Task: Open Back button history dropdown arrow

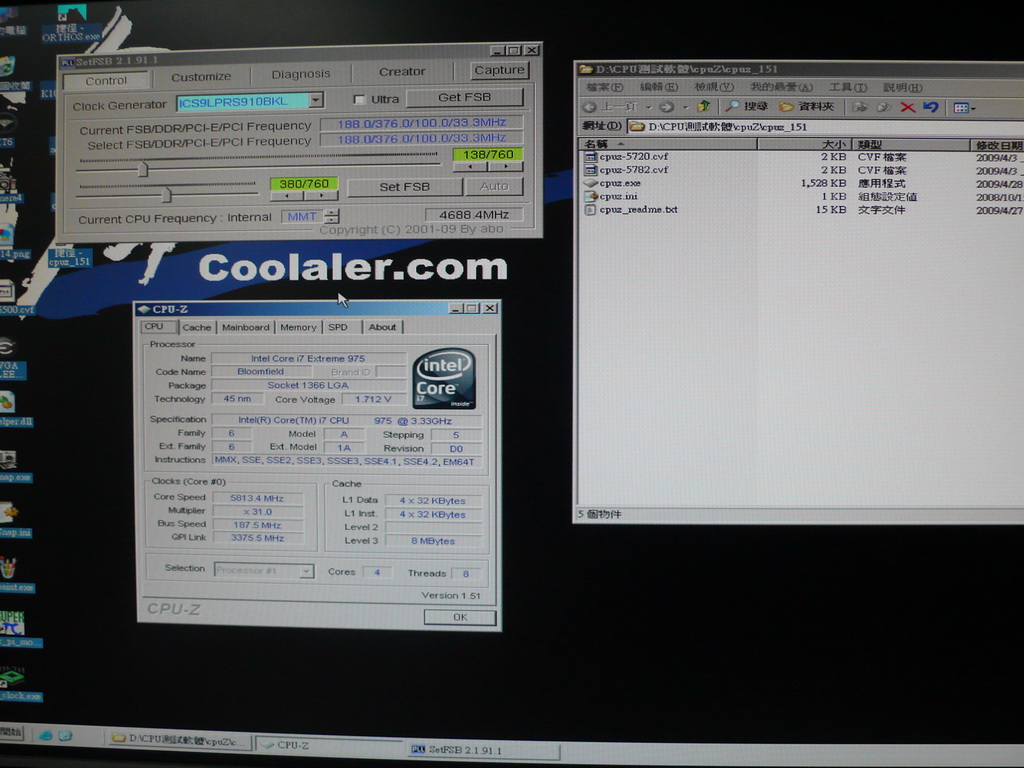Action: 648,107
